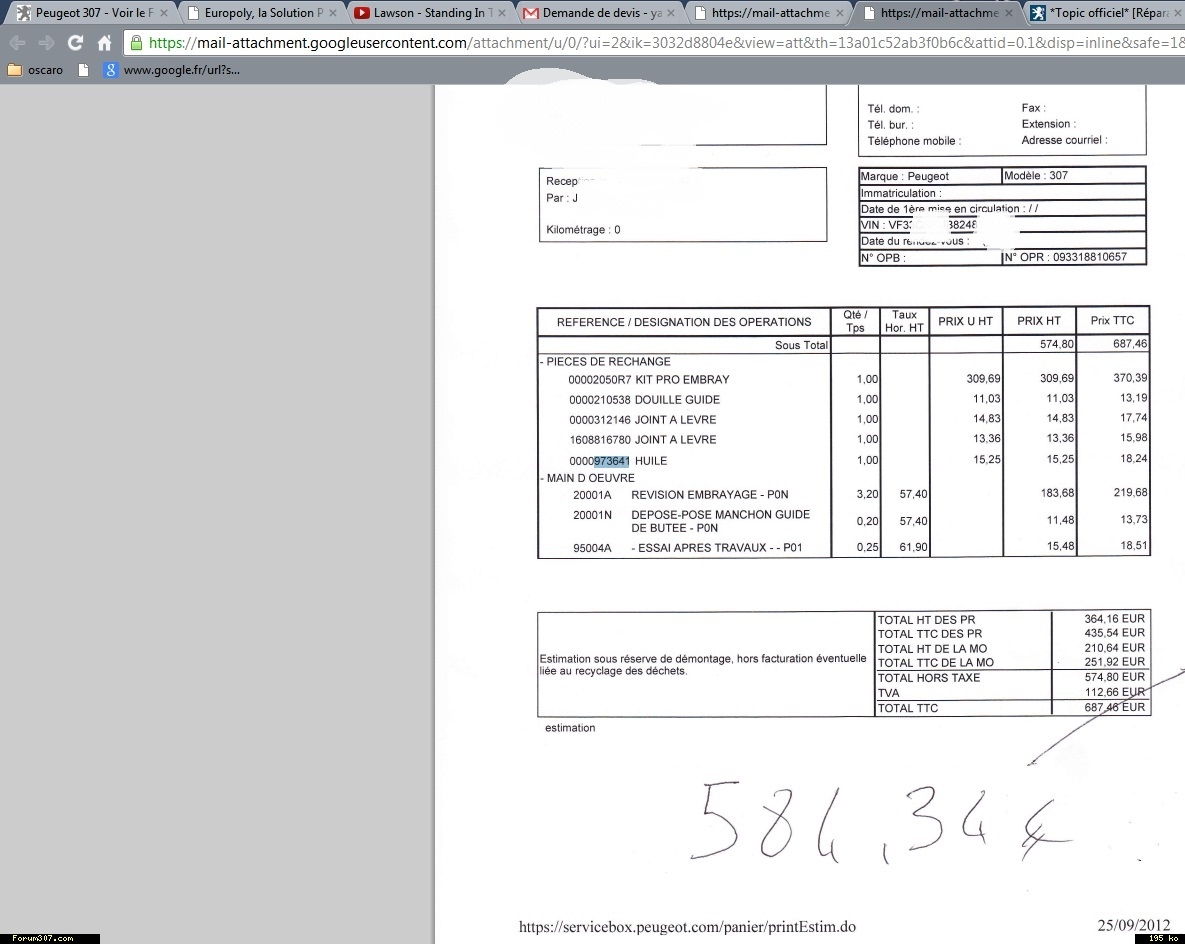This screenshot has height=944, width=1185.
Task: Click the highlighted reference 0000973641 HUILE
Action: pos(618,460)
